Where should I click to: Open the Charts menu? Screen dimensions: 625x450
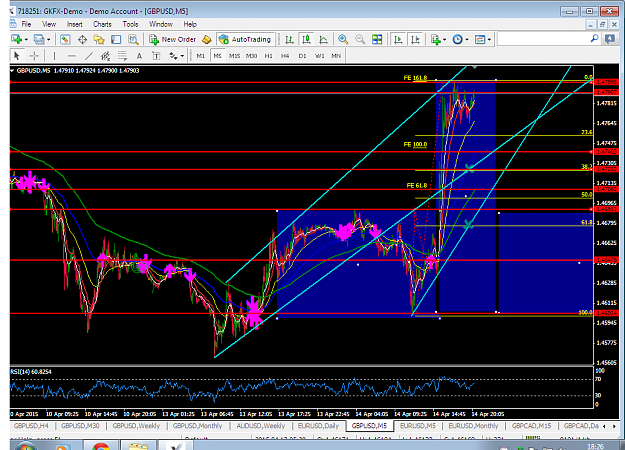(102, 24)
